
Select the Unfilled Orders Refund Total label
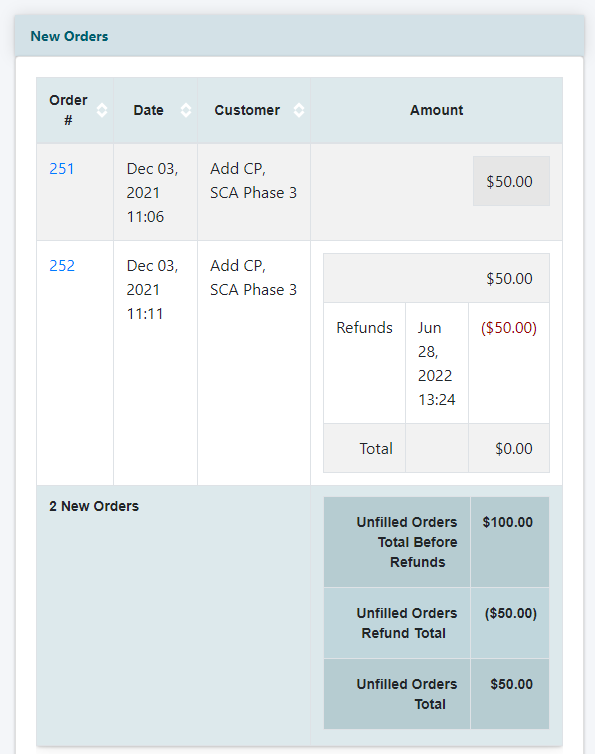point(407,623)
